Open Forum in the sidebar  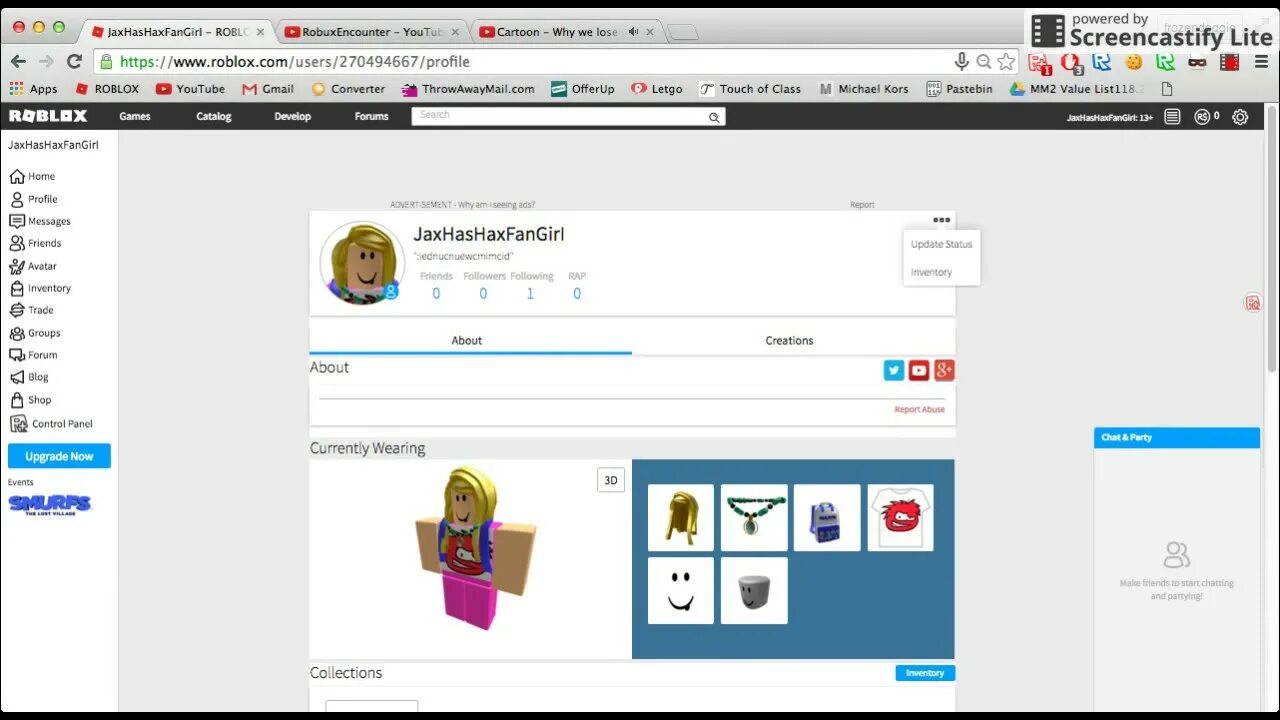[x=33, y=355]
